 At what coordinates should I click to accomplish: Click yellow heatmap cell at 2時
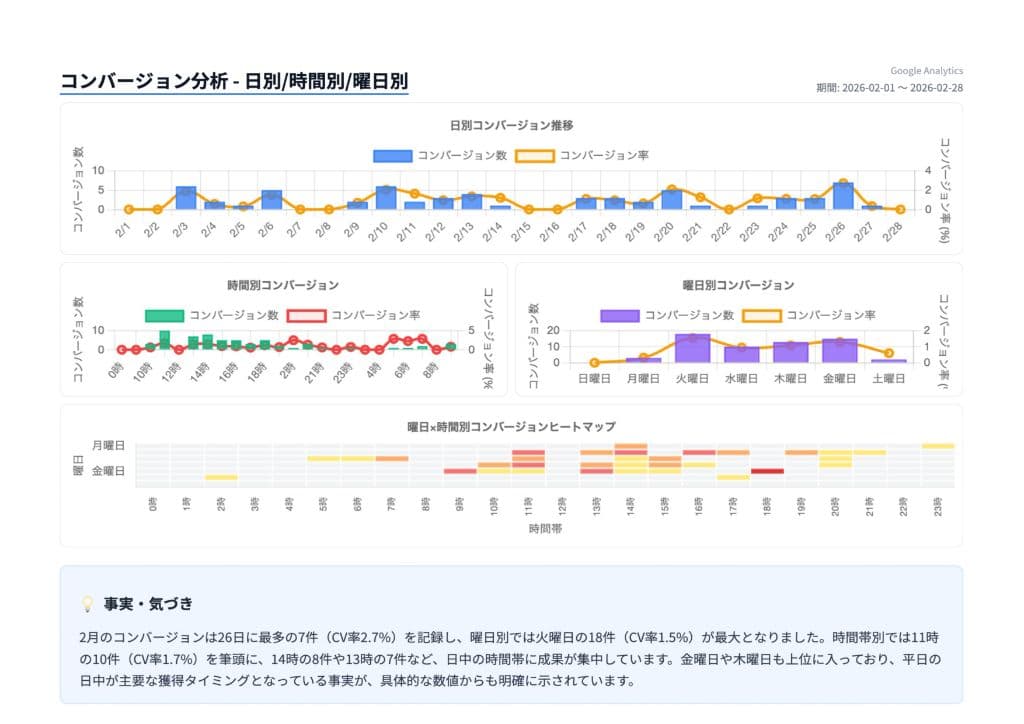[221, 477]
